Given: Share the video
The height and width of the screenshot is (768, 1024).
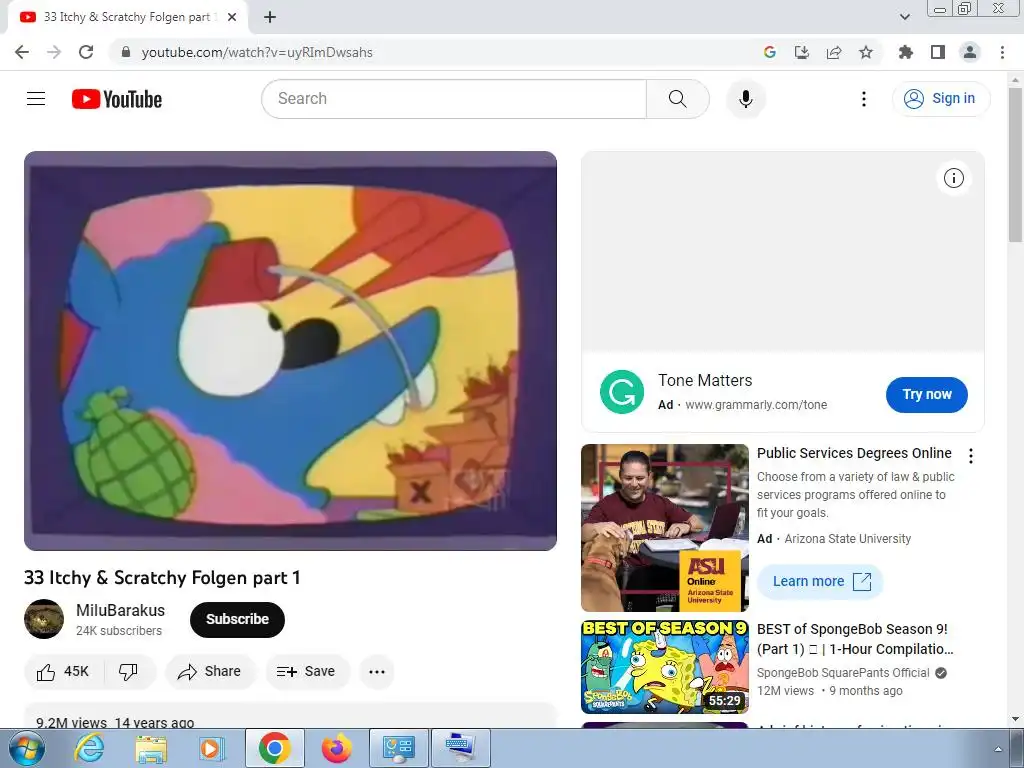Looking at the screenshot, I should pyautogui.click(x=210, y=671).
